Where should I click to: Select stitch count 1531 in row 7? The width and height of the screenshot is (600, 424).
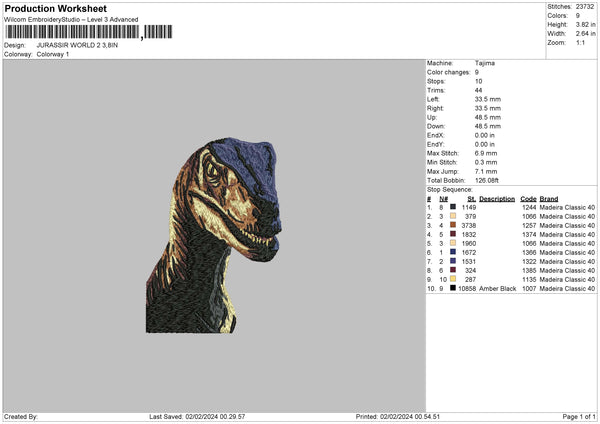coord(469,261)
